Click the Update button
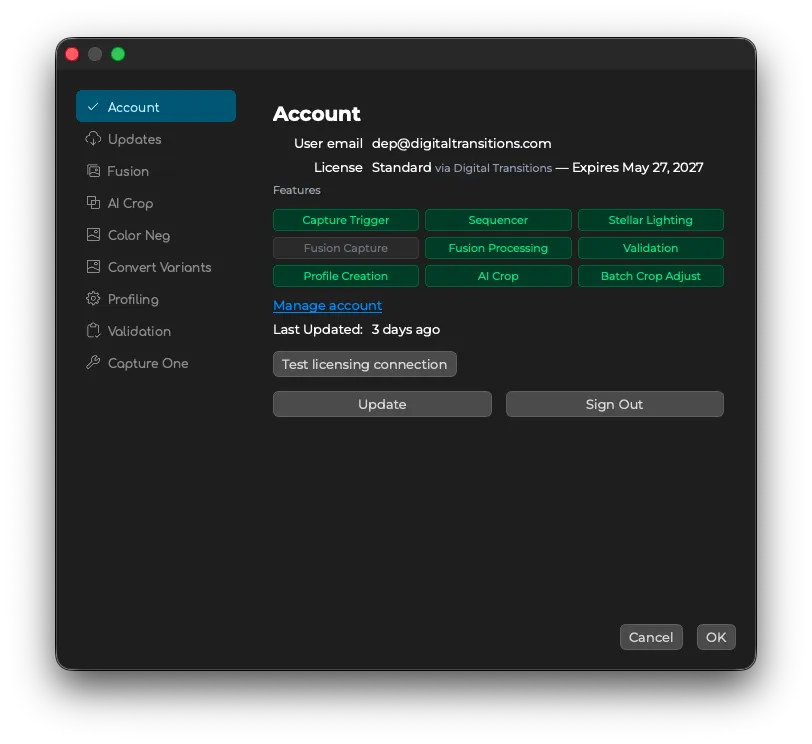Screen dimensions: 812x744 [382, 404]
